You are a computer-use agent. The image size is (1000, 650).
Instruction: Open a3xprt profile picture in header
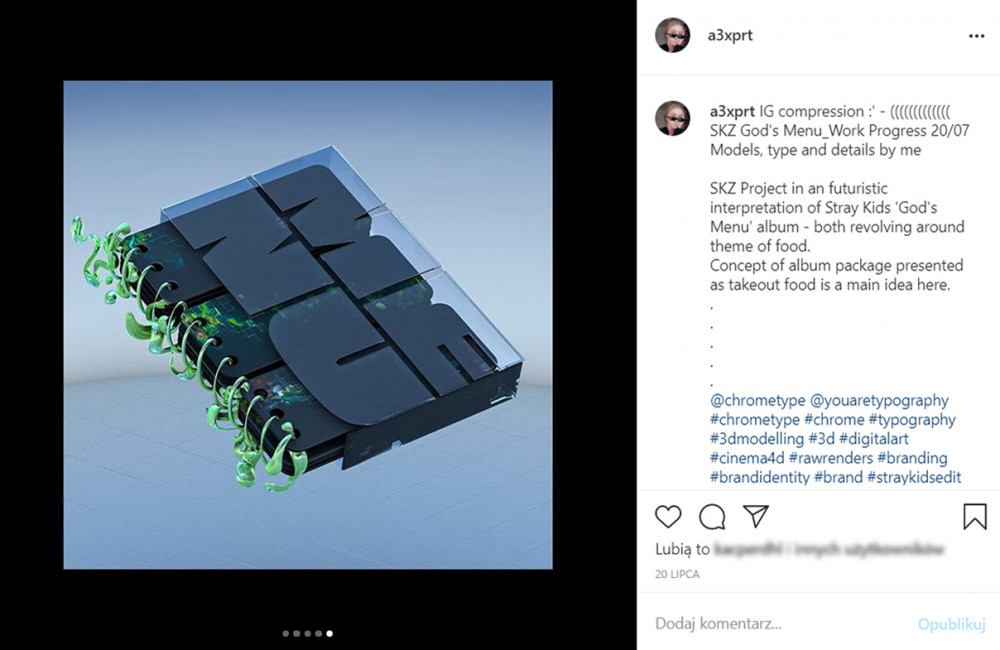click(673, 35)
